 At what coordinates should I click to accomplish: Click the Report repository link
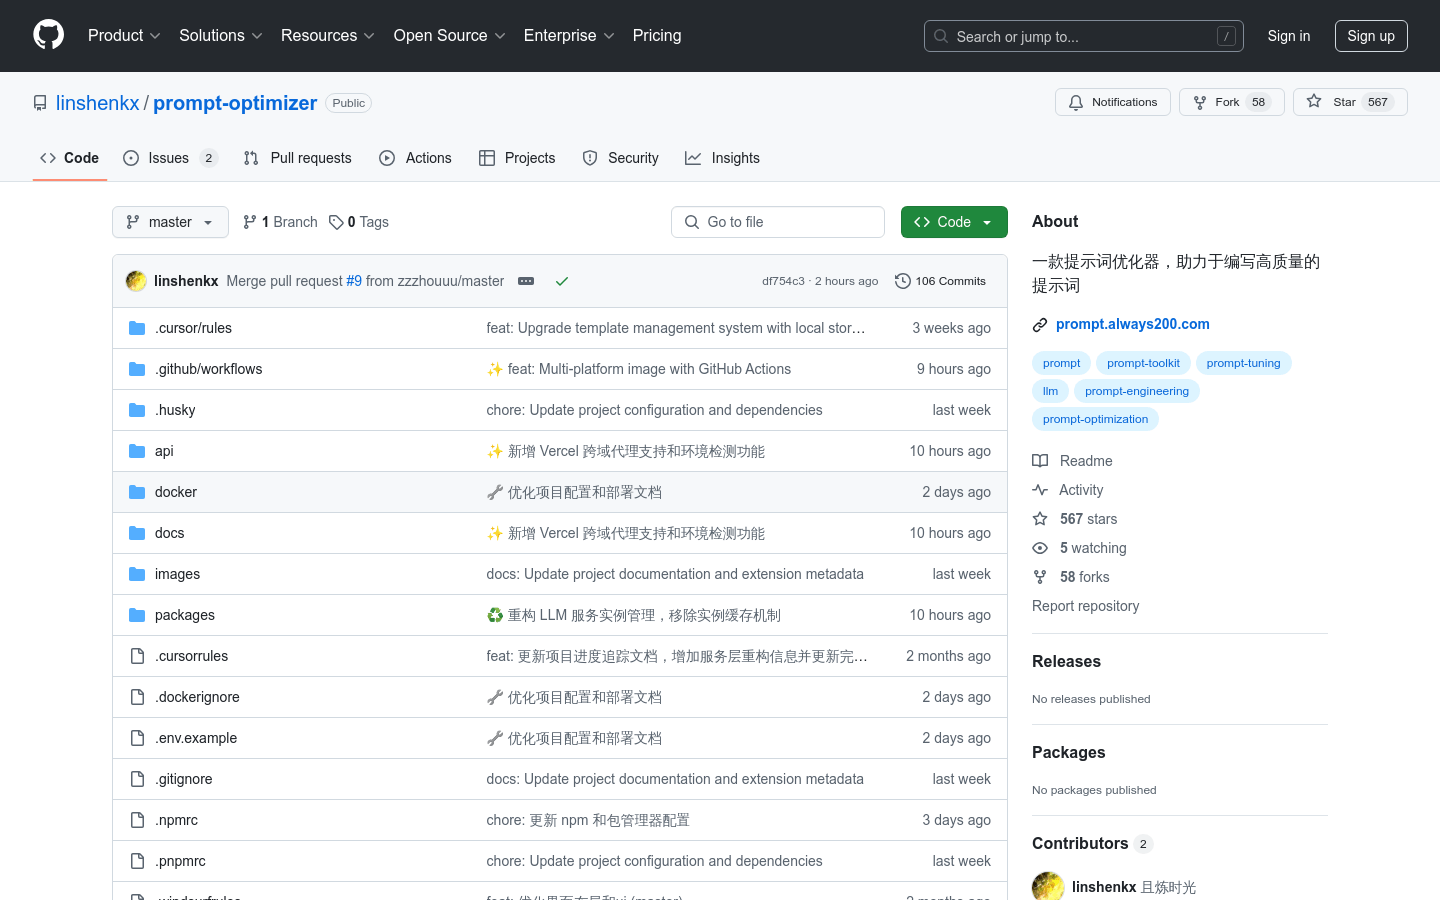click(x=1085, y=606)
